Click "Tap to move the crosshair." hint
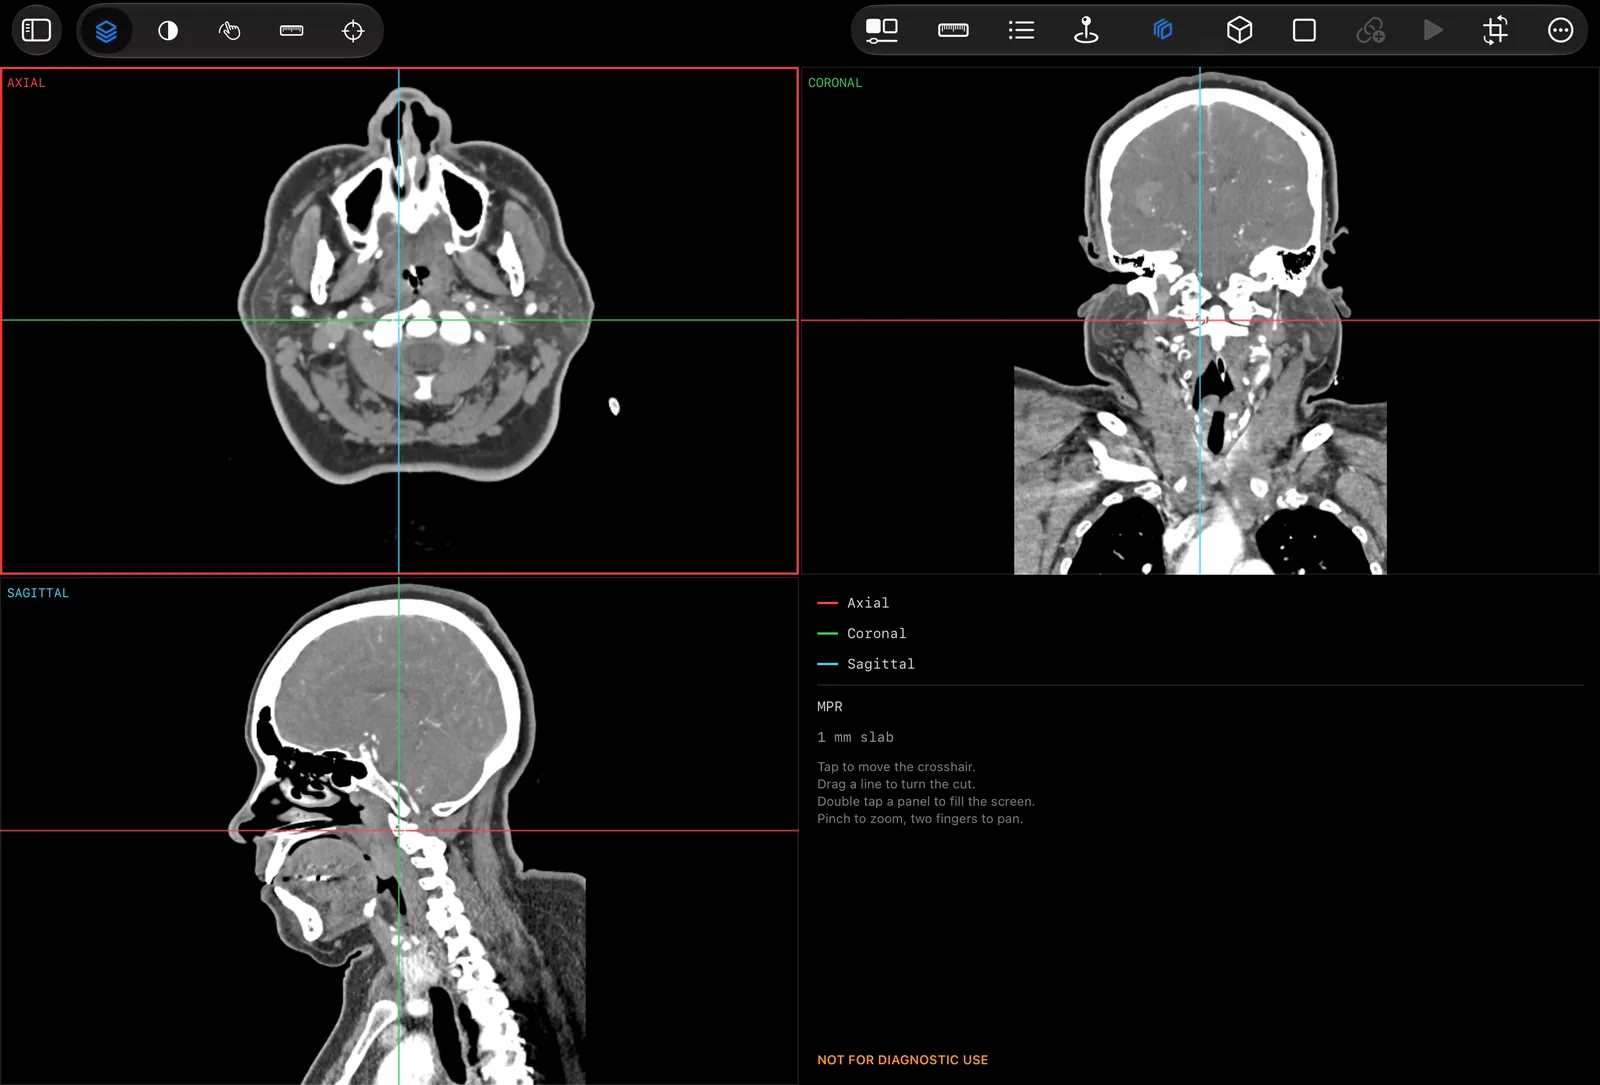Viewport: 1600px width, 1085px height. click(x=896, y=767)
